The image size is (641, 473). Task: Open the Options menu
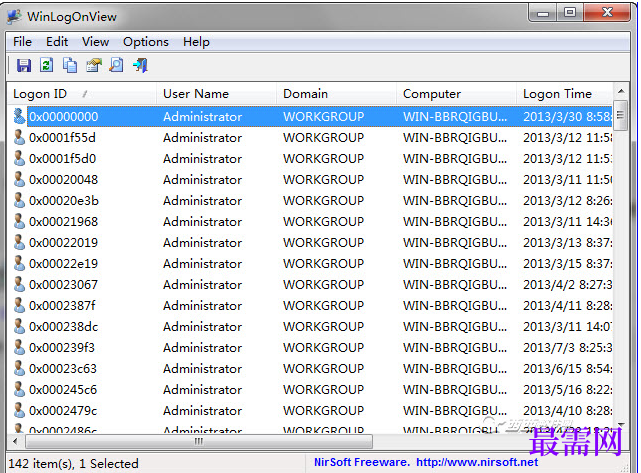coord(146,42)
